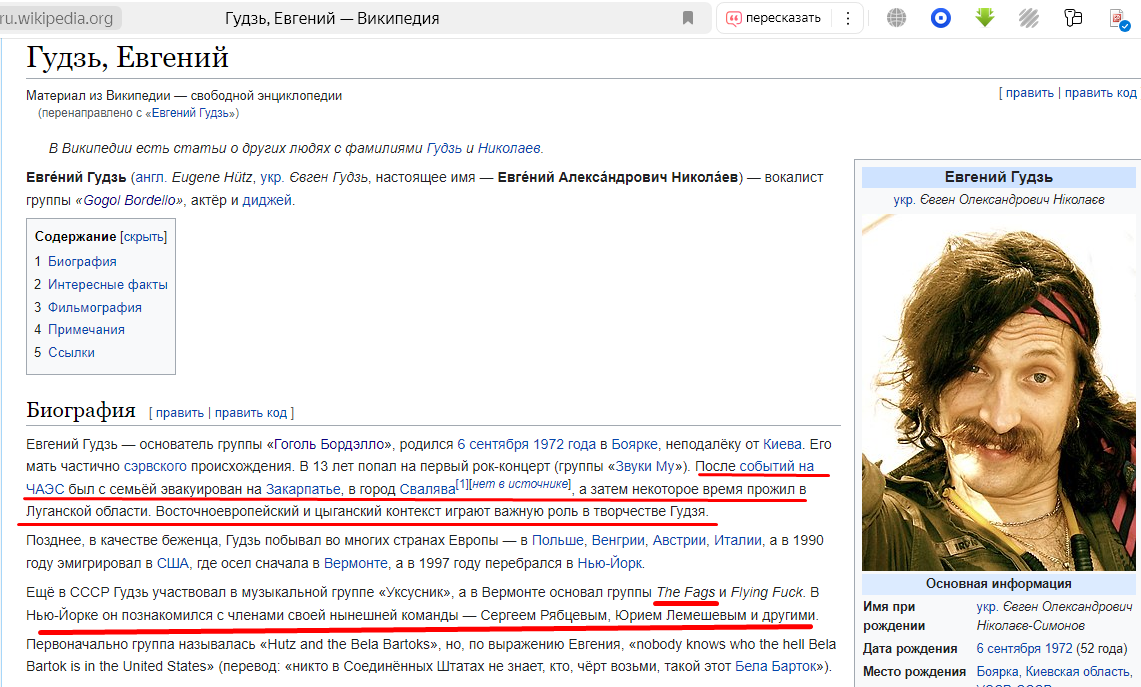Open the 'Свалява' link
The width and height of the screenshot is (1141, 687).
(427, 489)
